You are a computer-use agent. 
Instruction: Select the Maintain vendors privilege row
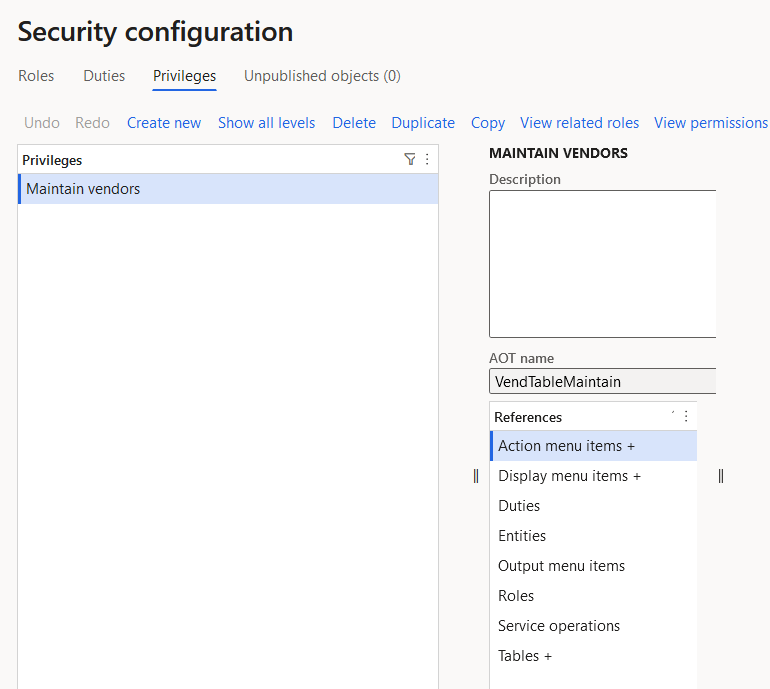pos(228,189)
